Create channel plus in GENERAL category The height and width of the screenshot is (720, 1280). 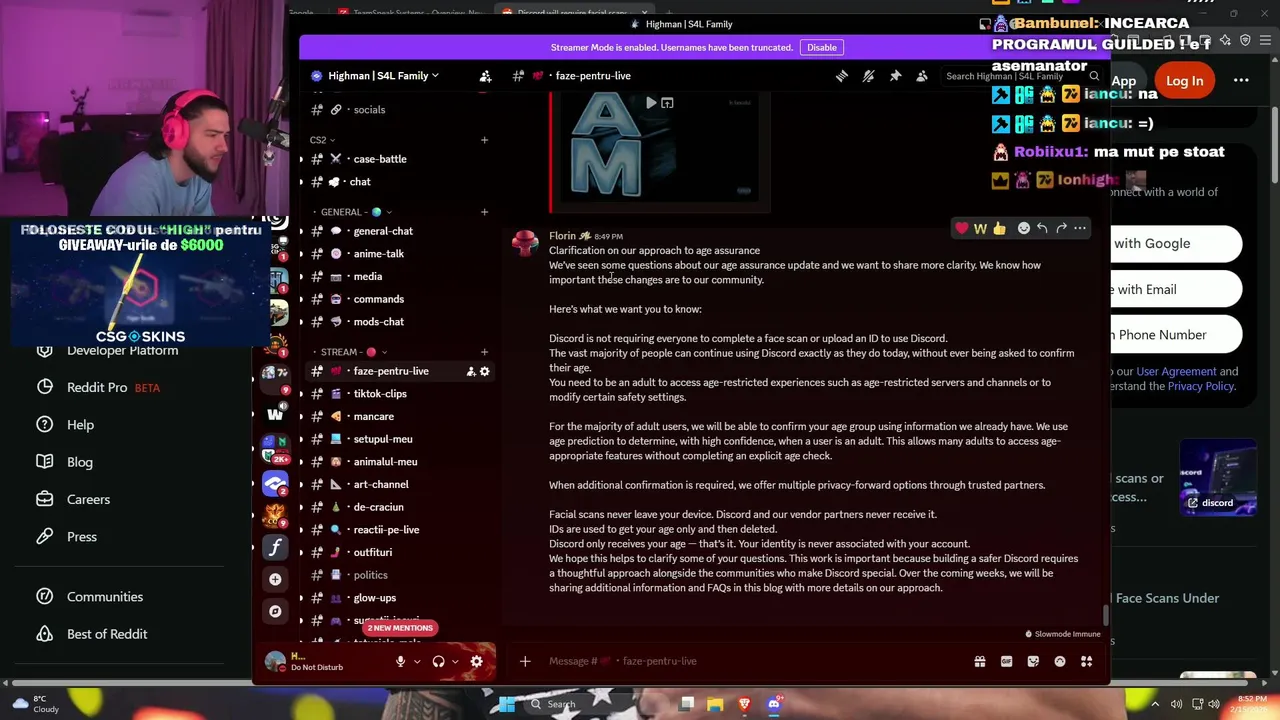pos(484,212)
